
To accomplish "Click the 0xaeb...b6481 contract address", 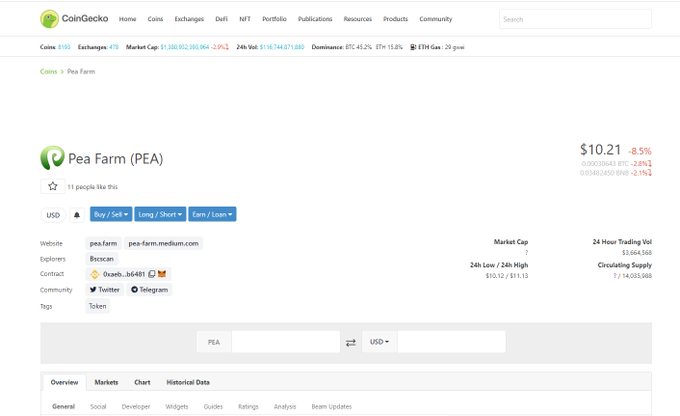I will click(x=124, y=274).
